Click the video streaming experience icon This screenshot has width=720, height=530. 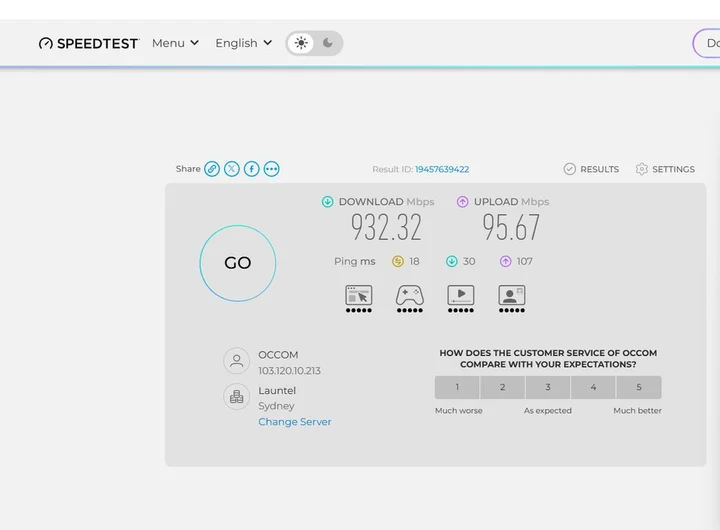tap(461, 299)
